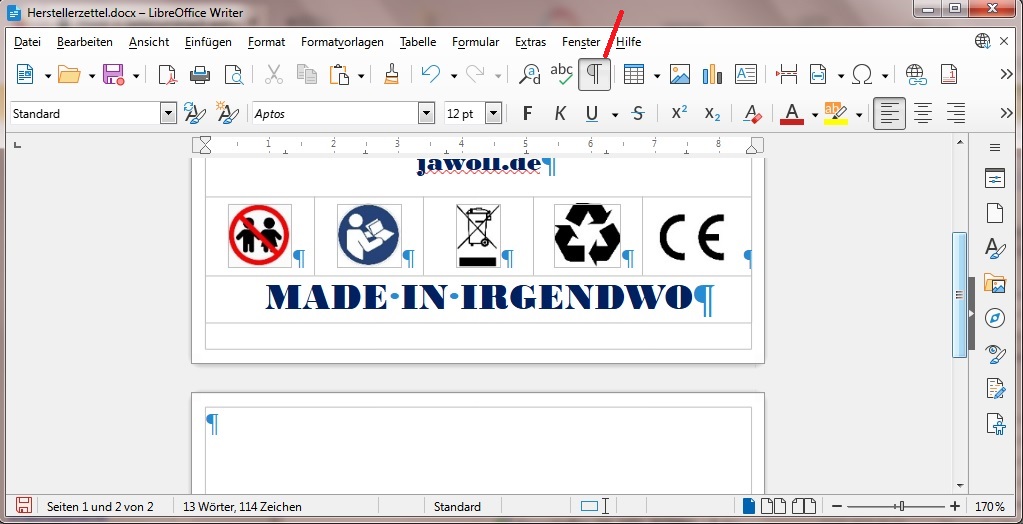Expand the Aptos font name dropdown
1023x524 pixels.
pos(427,114)
